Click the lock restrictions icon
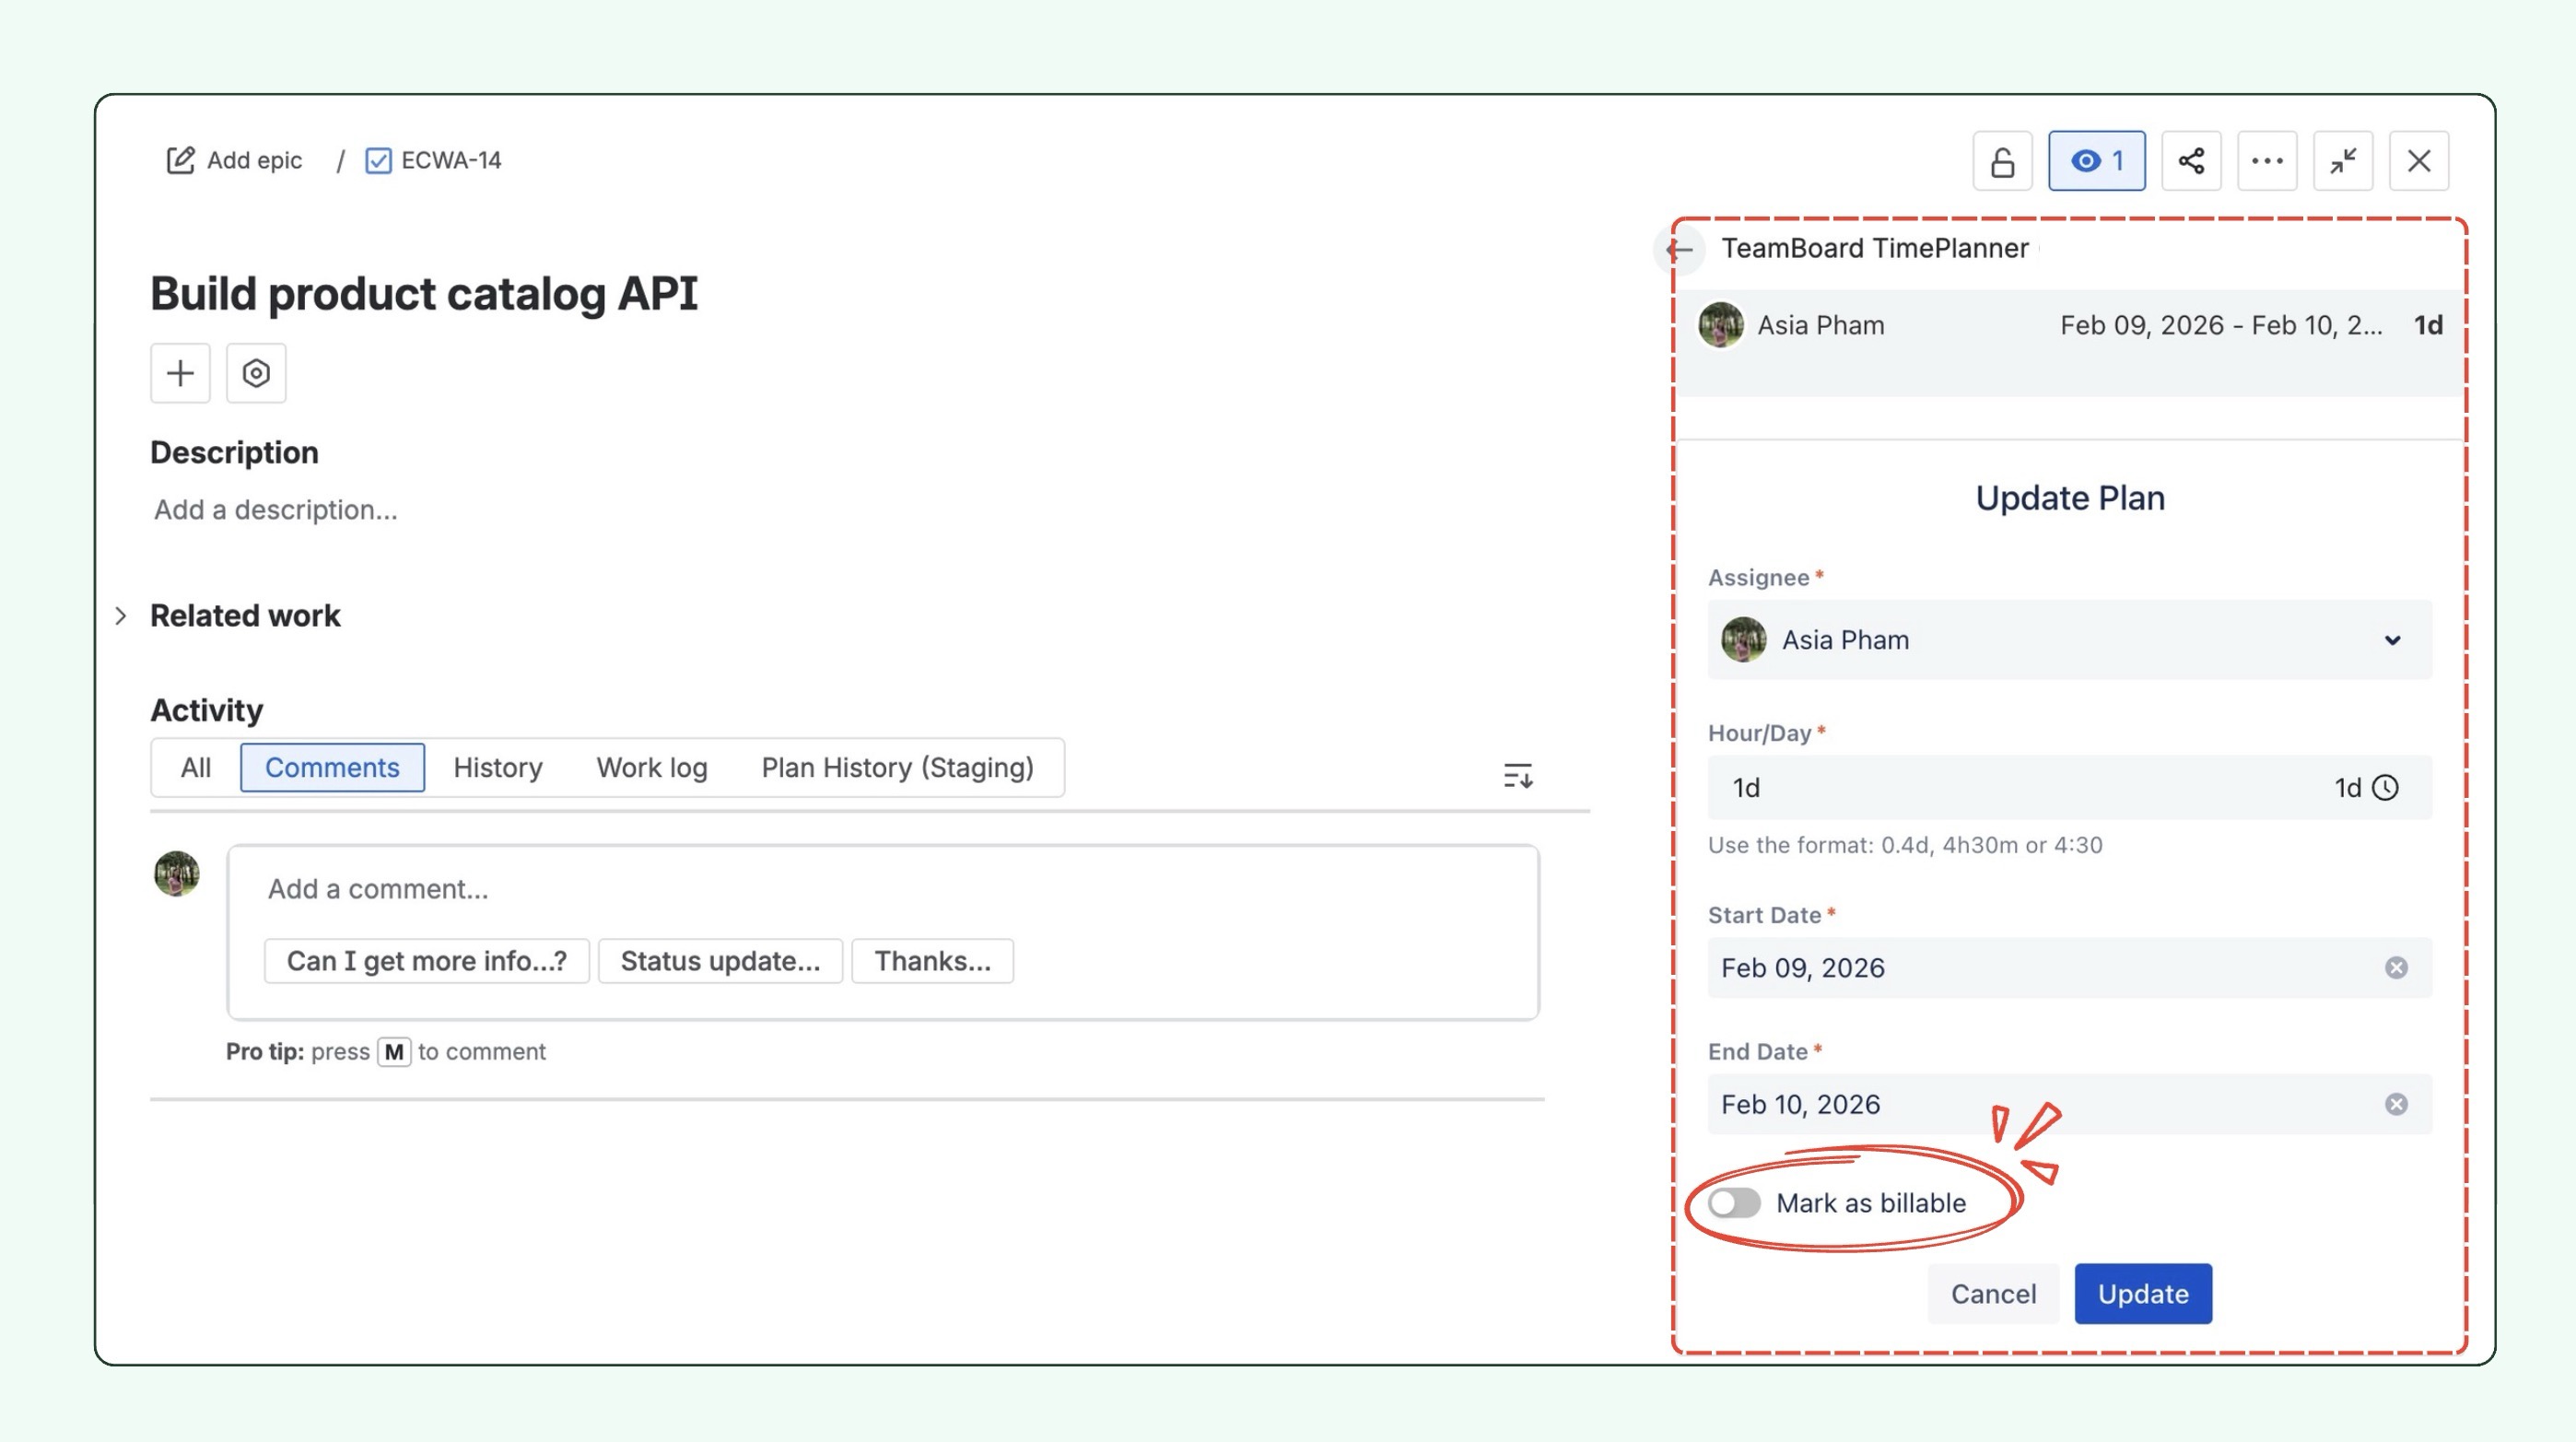This screenshot has width=2576, height=1442. point(2002,161)
